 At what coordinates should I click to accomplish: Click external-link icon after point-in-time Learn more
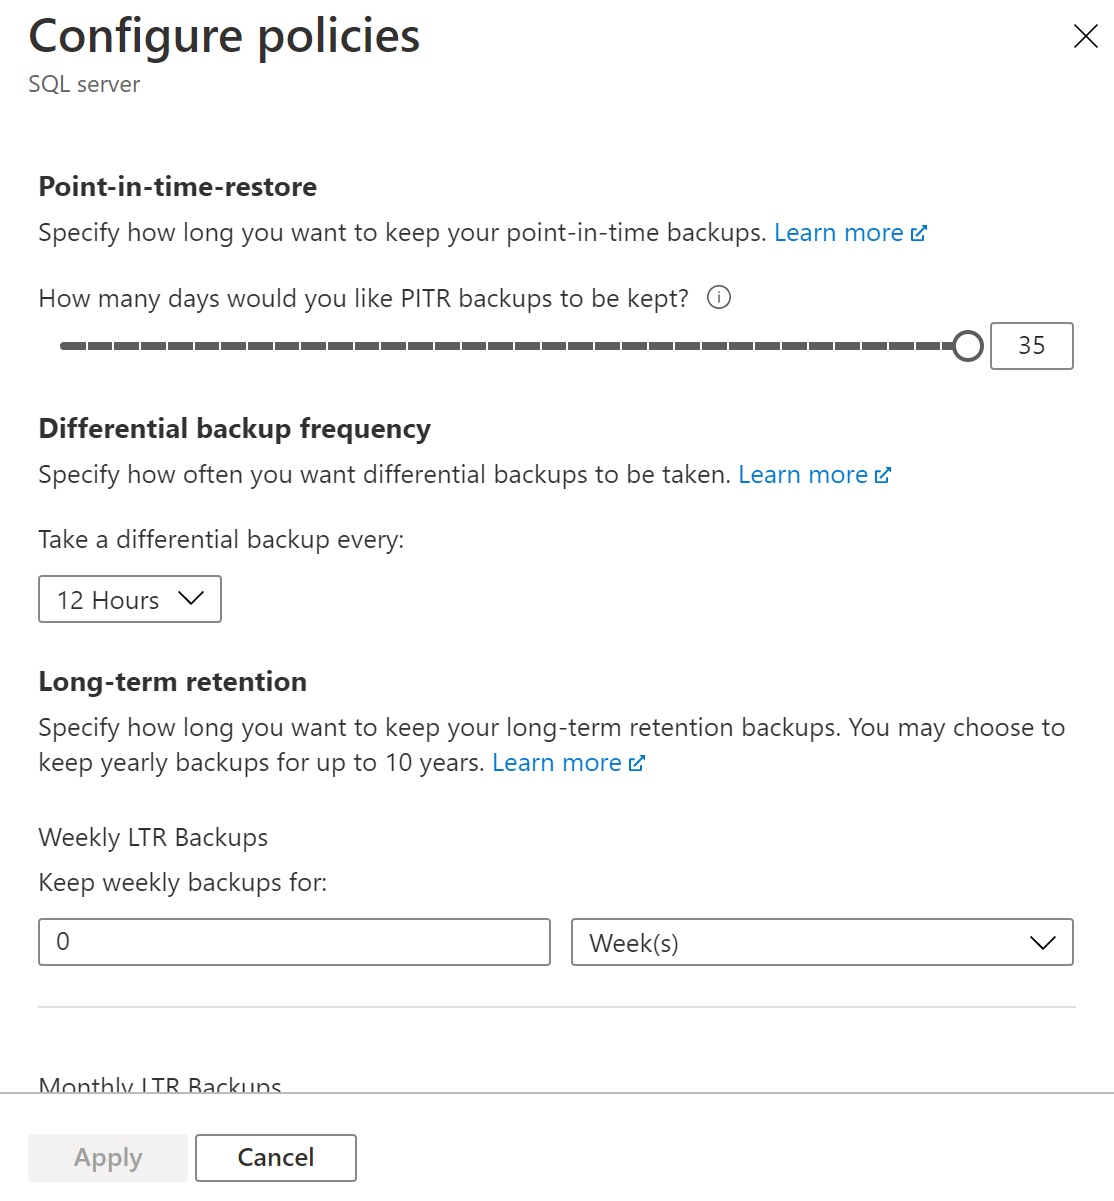(919, 233)
